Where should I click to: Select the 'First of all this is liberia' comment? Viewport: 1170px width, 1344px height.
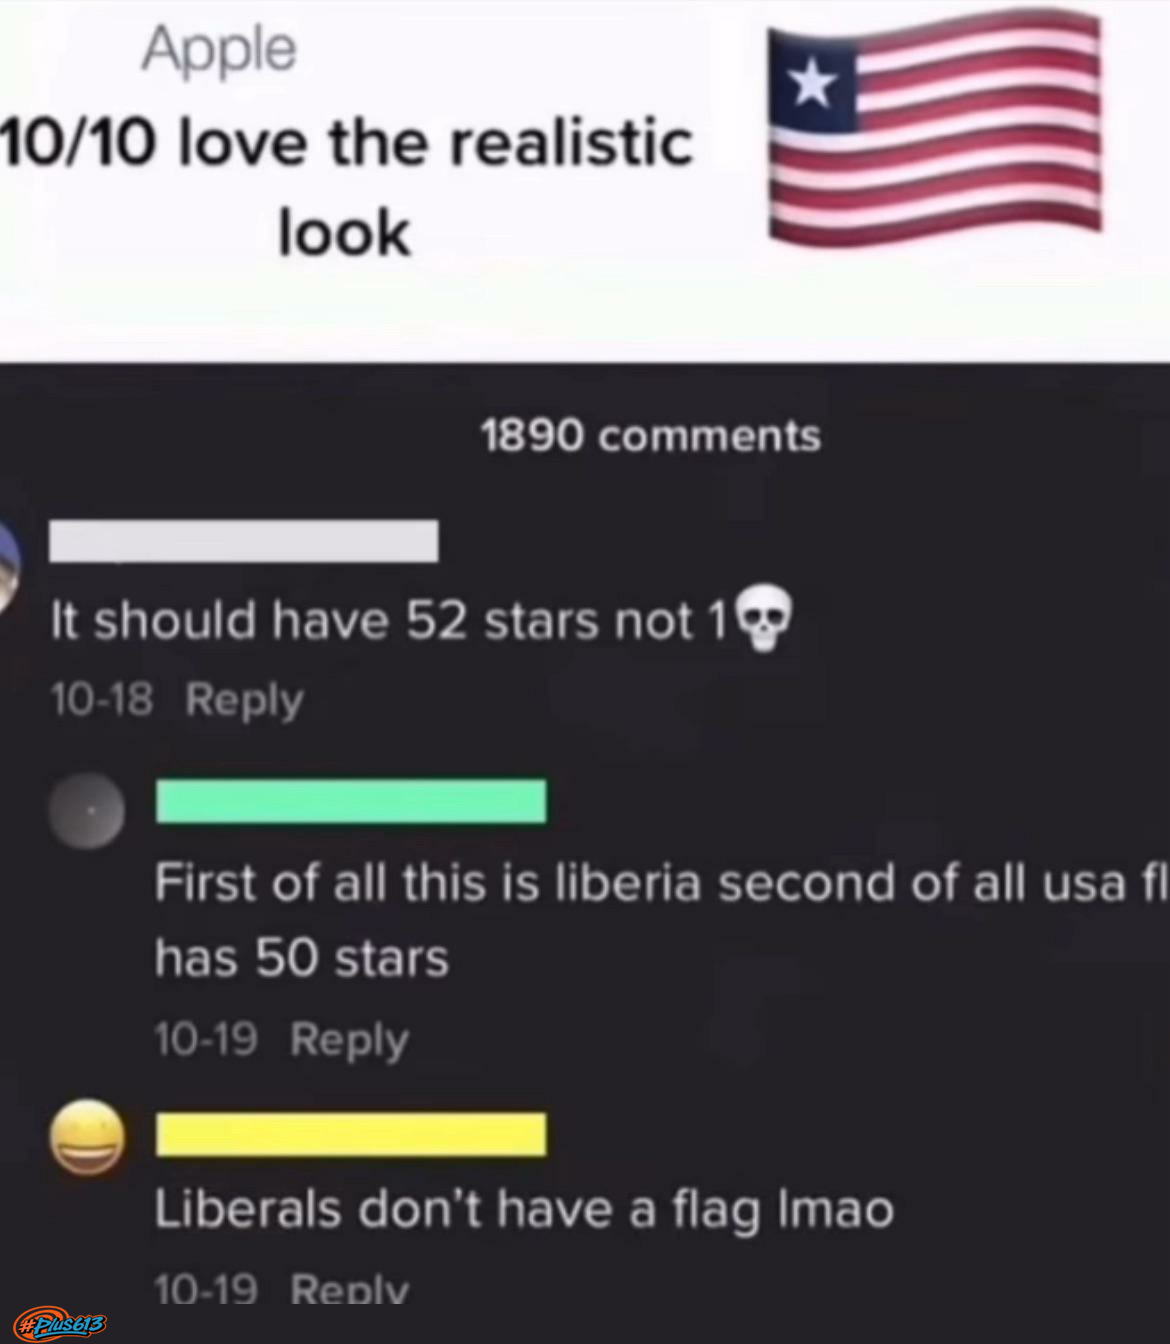pos(661,920)
